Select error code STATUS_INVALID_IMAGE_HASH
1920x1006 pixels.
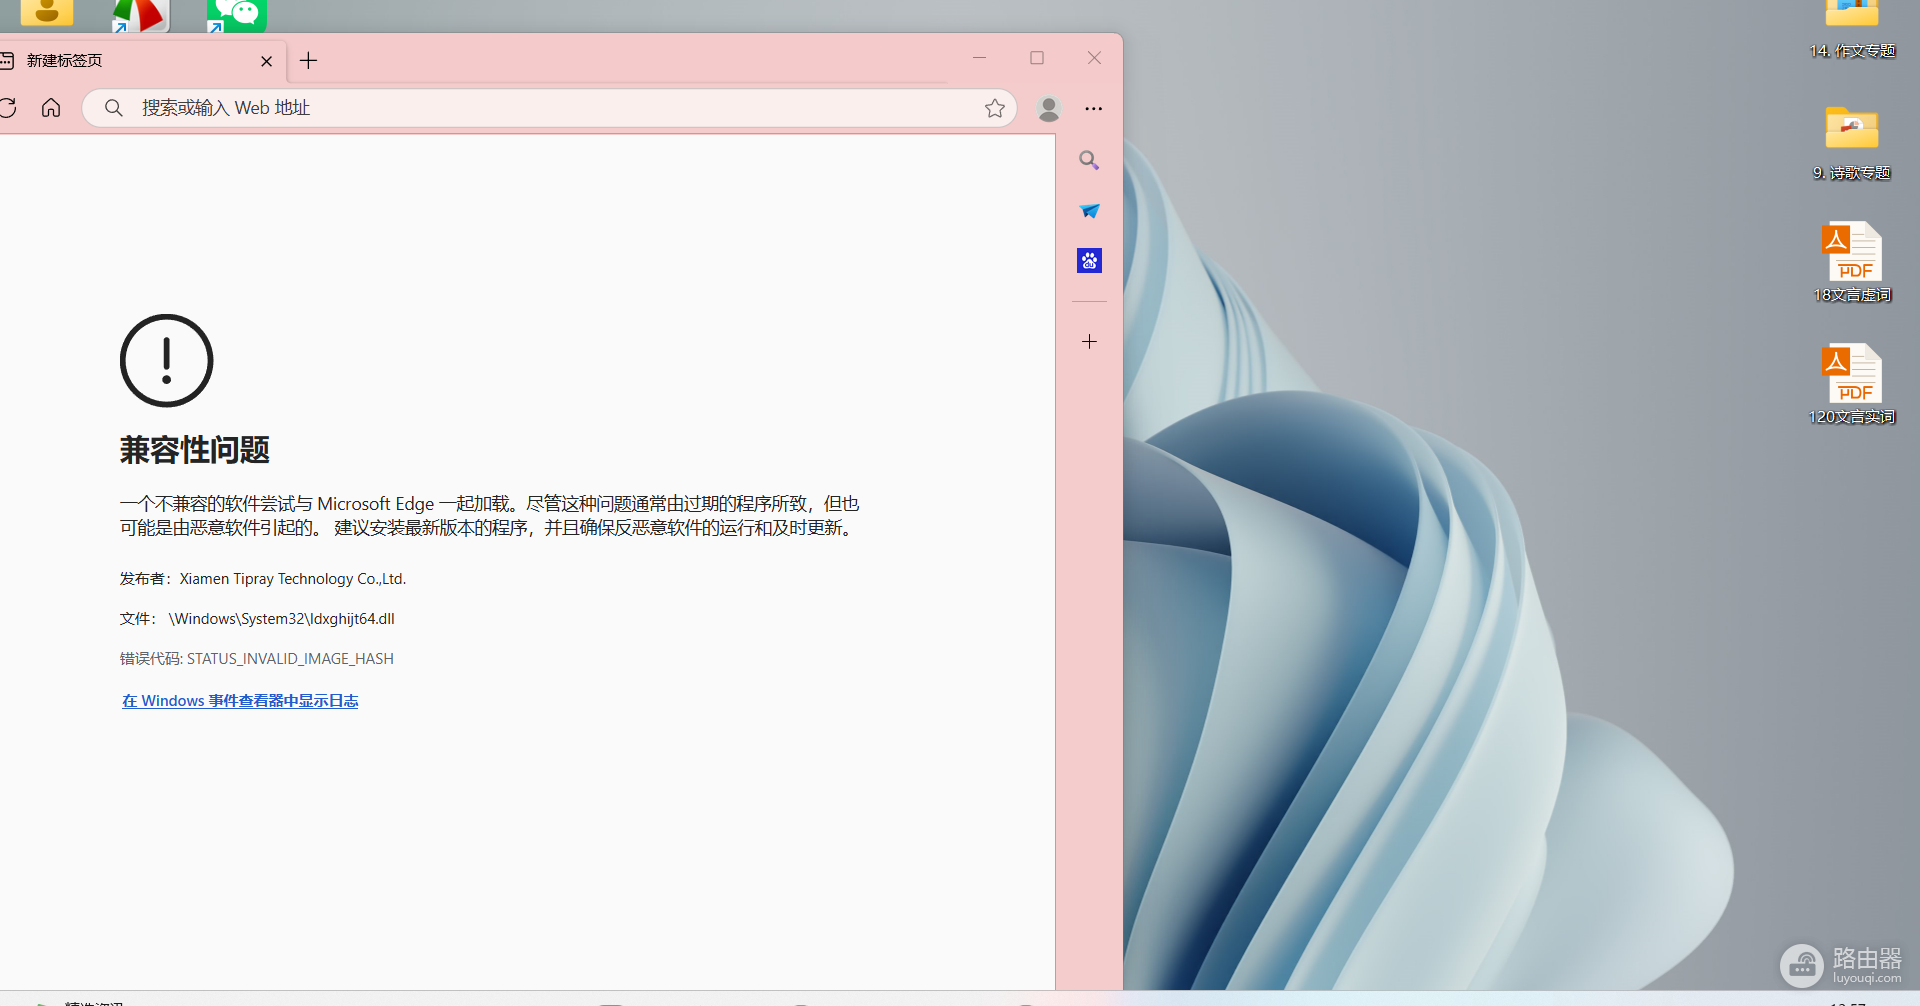(x=290, y=659)
